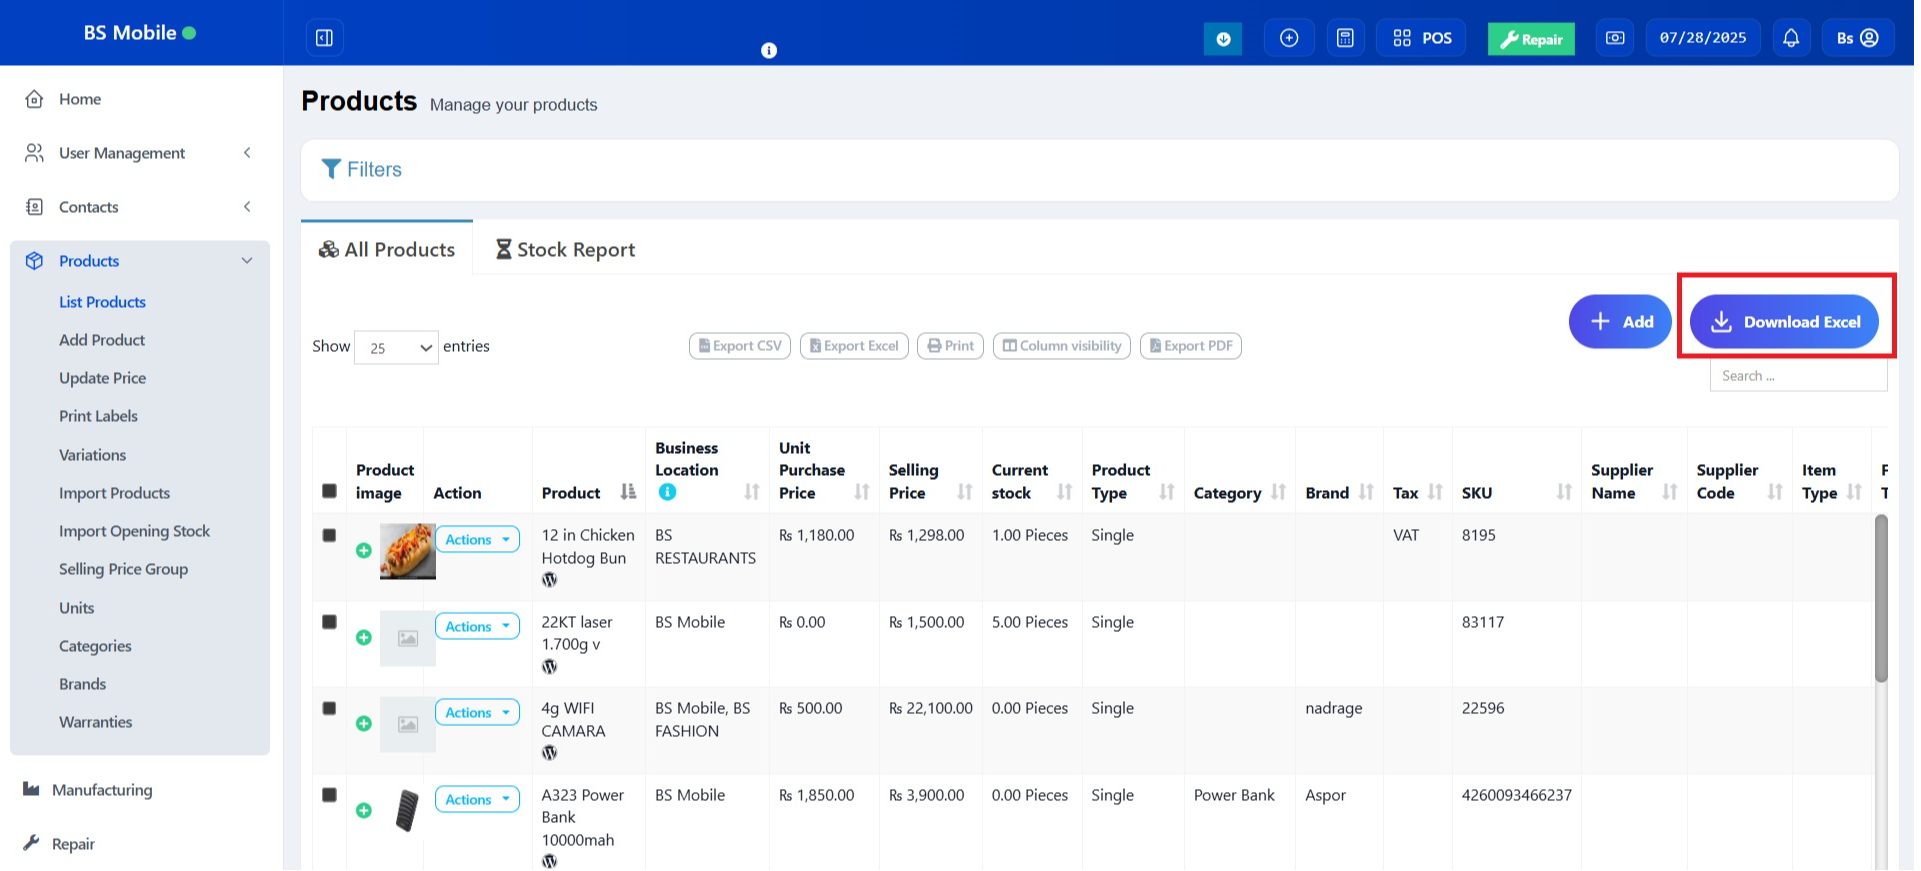Expand row details for 22KT laser product

click(x=364, y=637)
